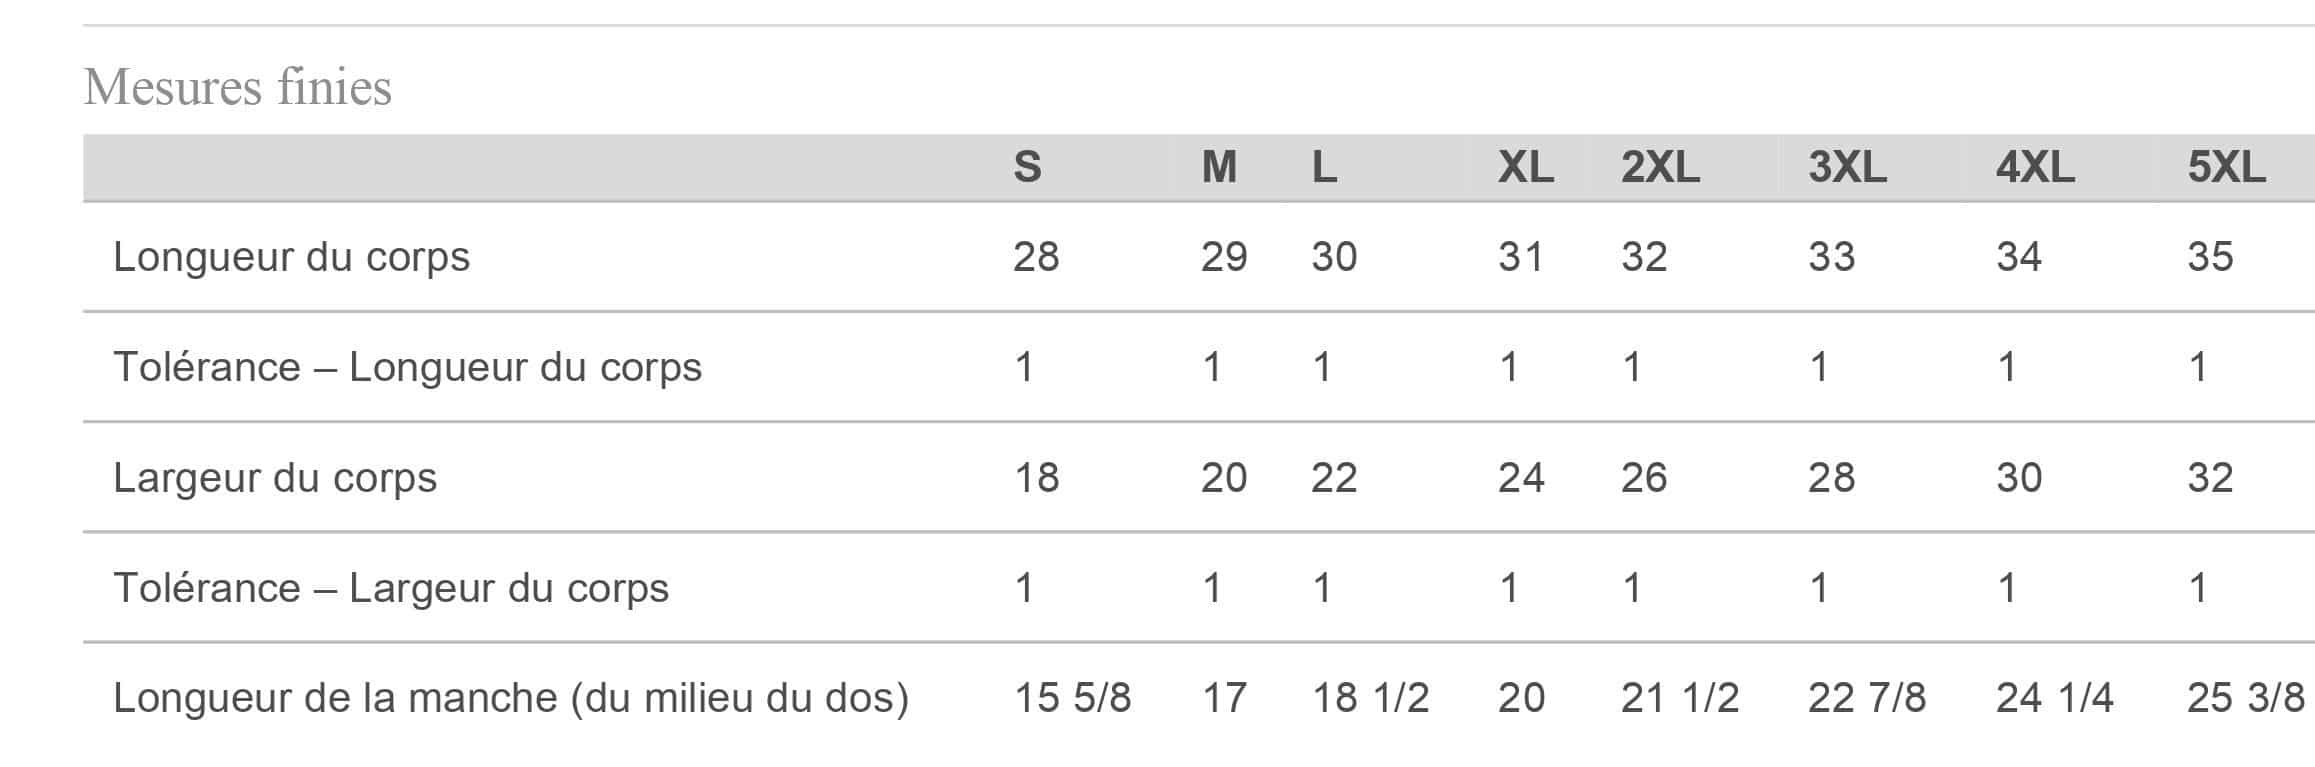Select the 5XL size column header
2315x767 pixels.
tap(2226, 167)
